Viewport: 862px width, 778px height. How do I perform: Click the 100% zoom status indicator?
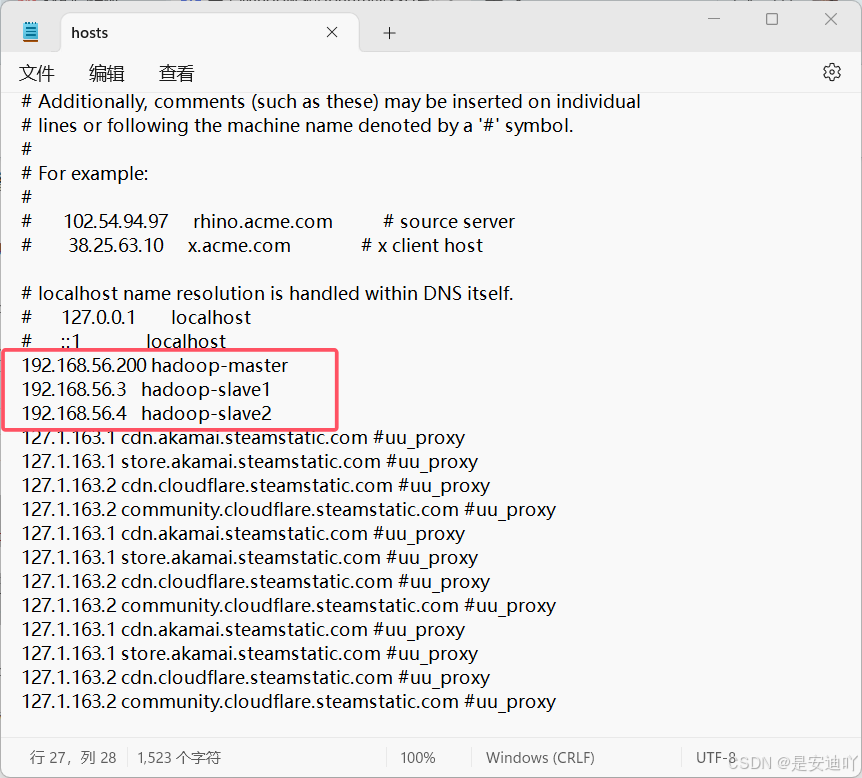tap(418, 758)
